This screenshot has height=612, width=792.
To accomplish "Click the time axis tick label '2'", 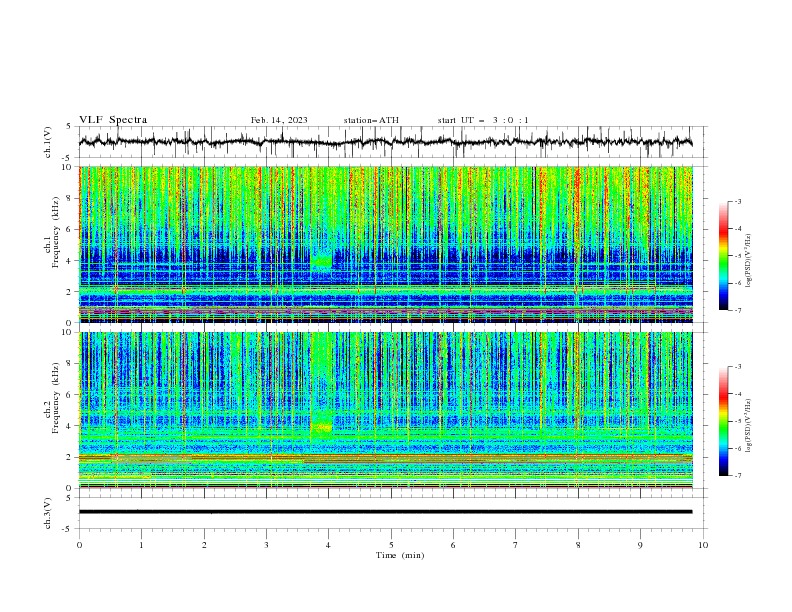I will 204,545.
